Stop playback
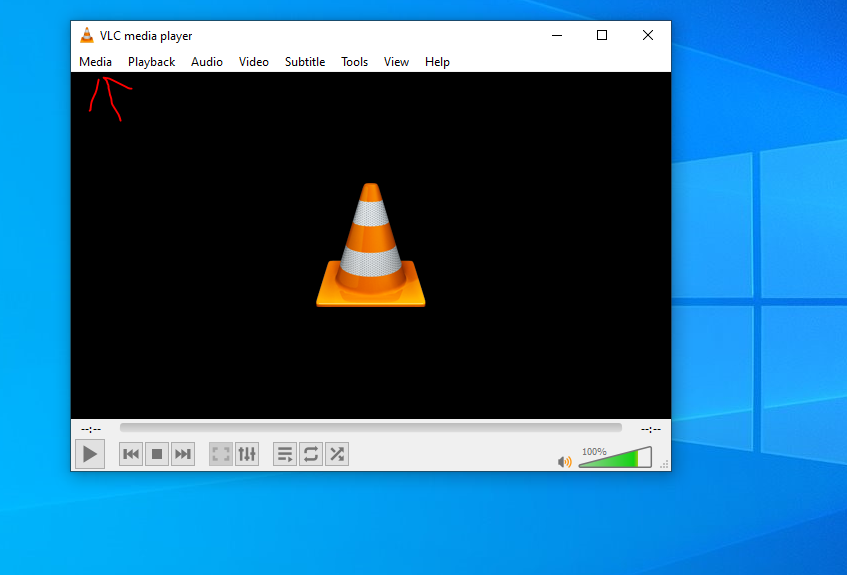The image size is (847, 575). (x=157, y=454)
